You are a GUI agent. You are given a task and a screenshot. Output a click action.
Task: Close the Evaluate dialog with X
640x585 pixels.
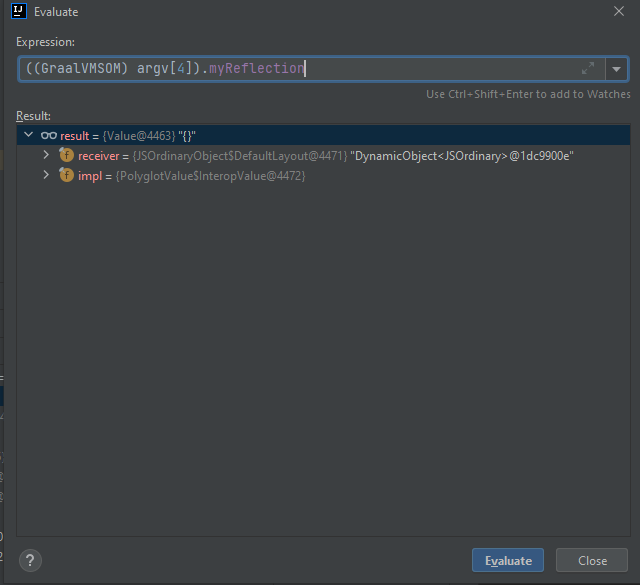619,11
